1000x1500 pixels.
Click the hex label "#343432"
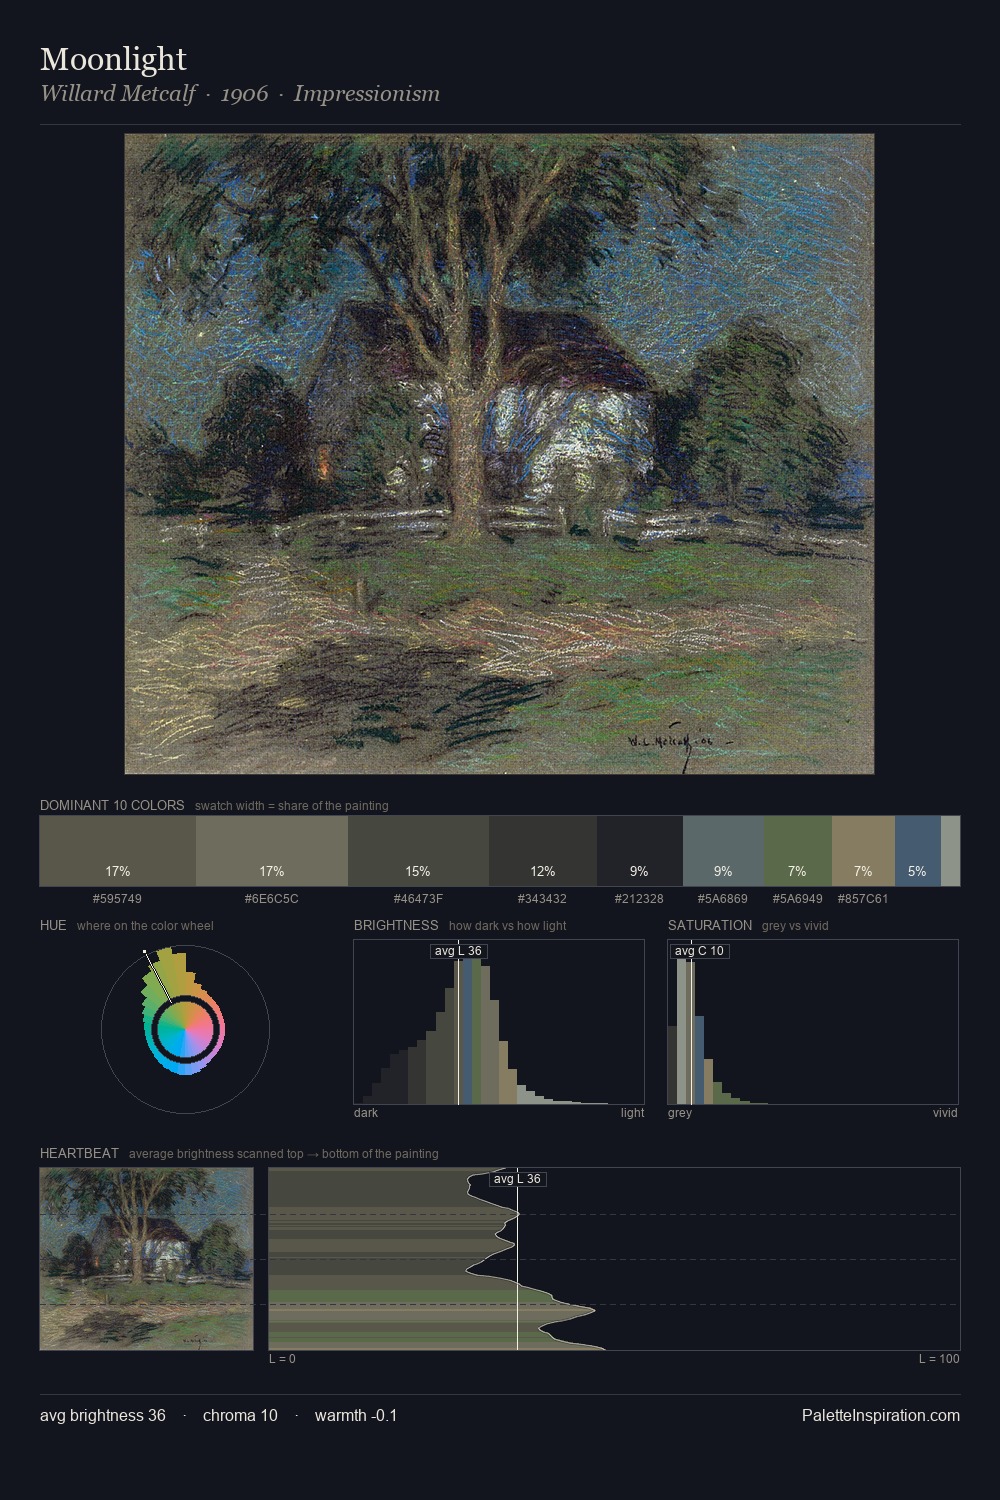(542, 898)
